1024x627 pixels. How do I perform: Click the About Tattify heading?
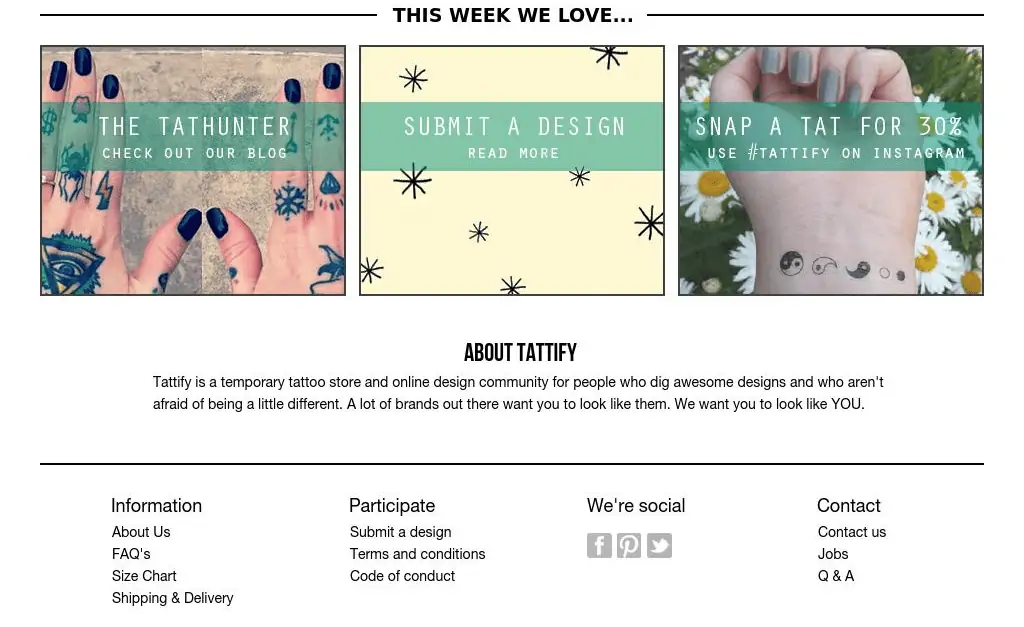(x=520, y=353)
